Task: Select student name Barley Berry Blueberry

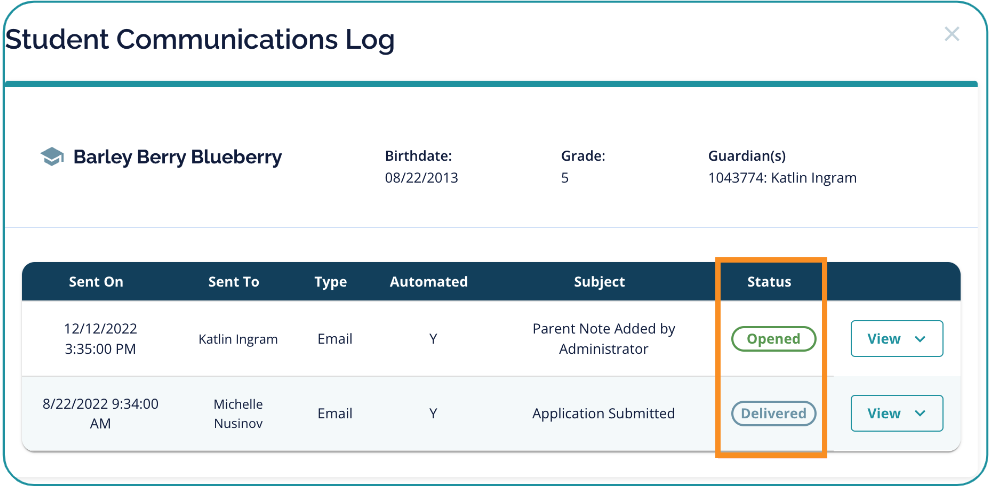Action: pyautogui.click(x=177, y=157)
